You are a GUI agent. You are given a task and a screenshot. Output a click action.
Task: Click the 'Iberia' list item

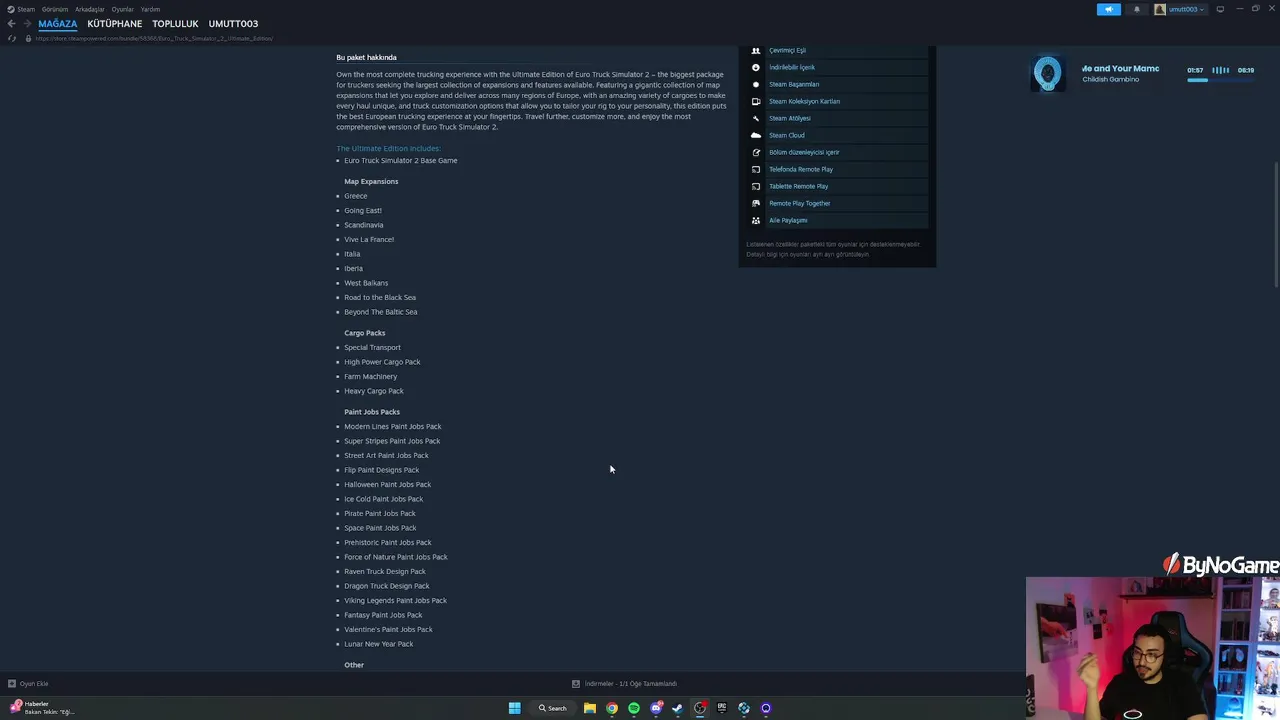354,268
